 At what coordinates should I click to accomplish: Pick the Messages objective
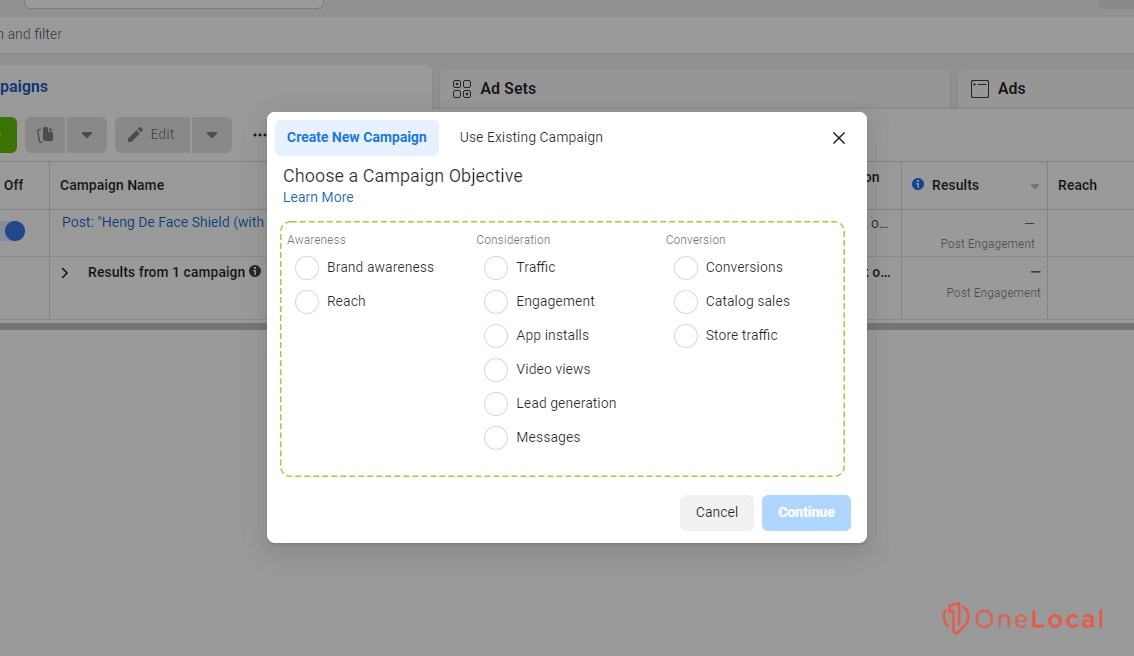[x=496, y=438]
